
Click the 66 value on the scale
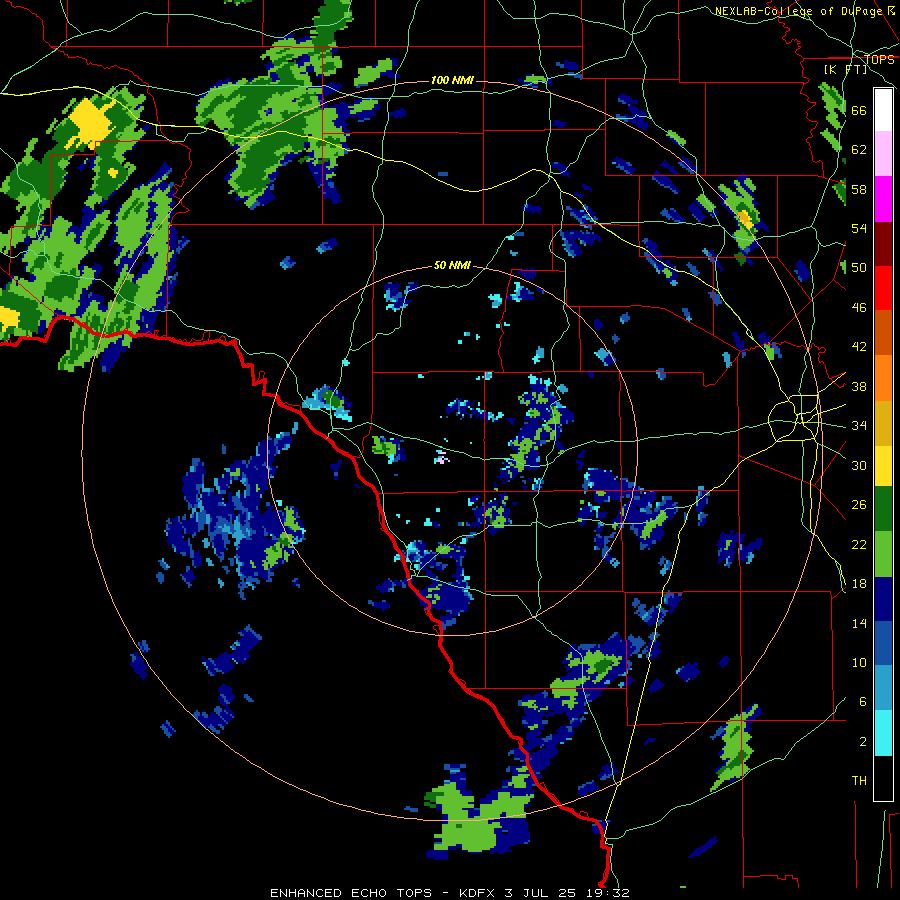coord(859,110)
